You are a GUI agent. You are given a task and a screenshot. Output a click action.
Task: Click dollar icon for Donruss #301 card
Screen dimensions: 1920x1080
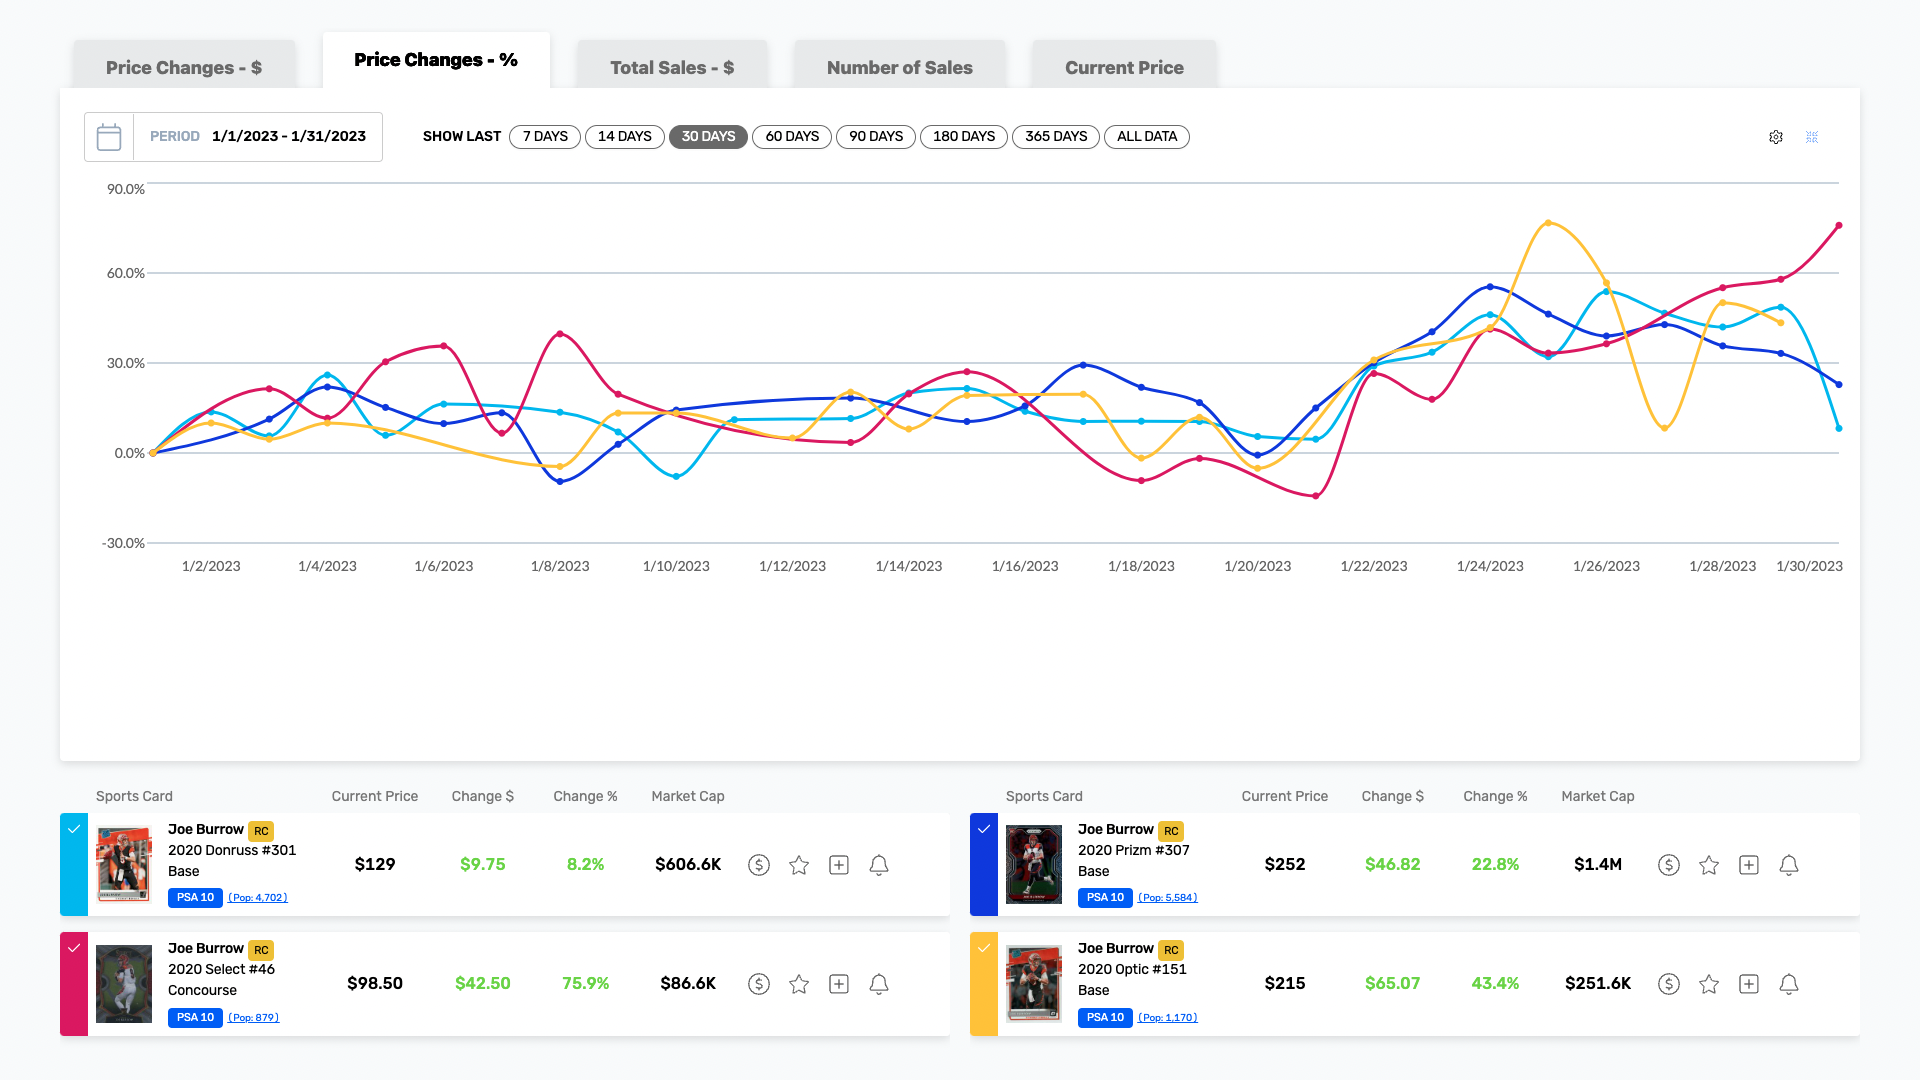(x=759, y=865)
